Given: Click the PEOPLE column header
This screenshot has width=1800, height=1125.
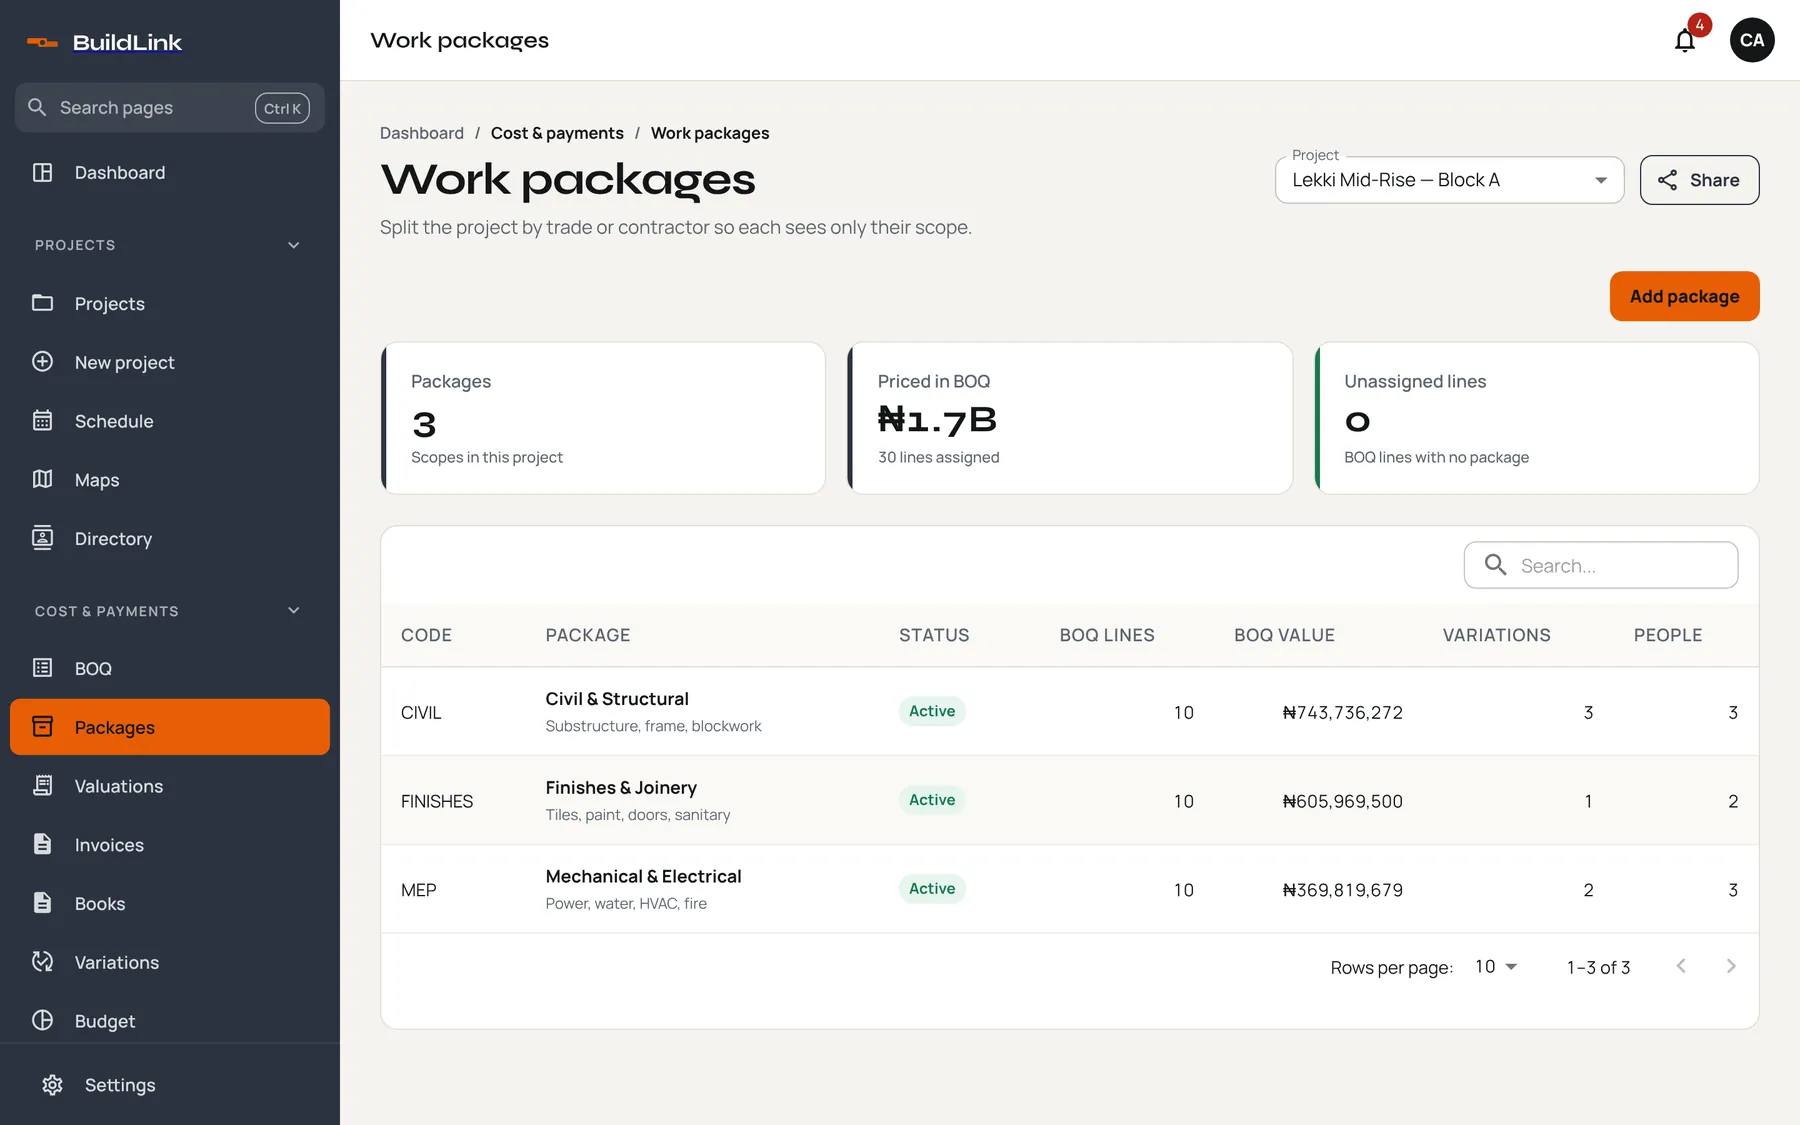Looking at the screenshot, I should coord(1668,635).
